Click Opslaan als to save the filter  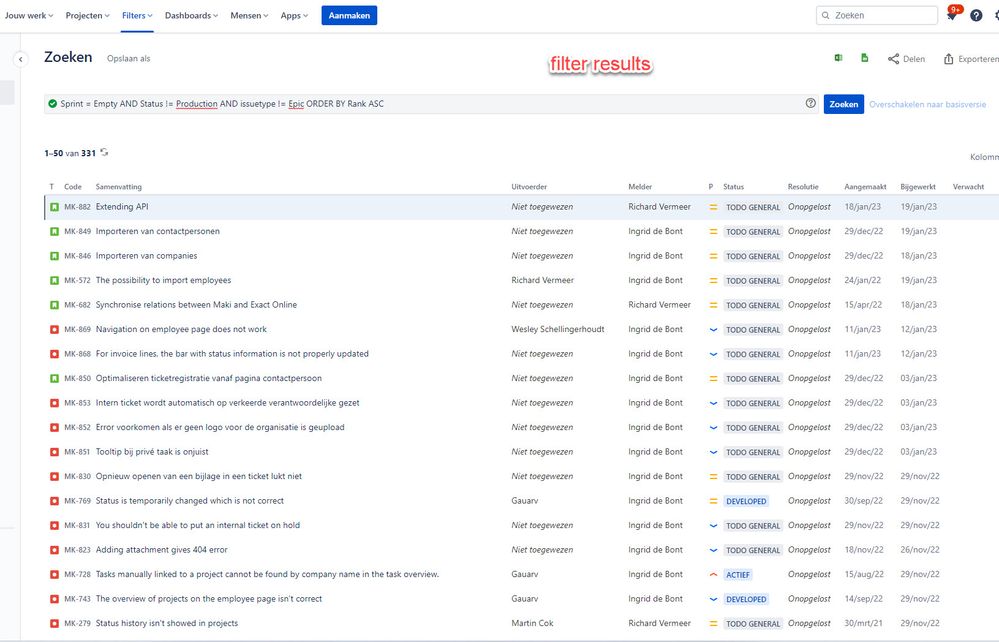point(129,58)
